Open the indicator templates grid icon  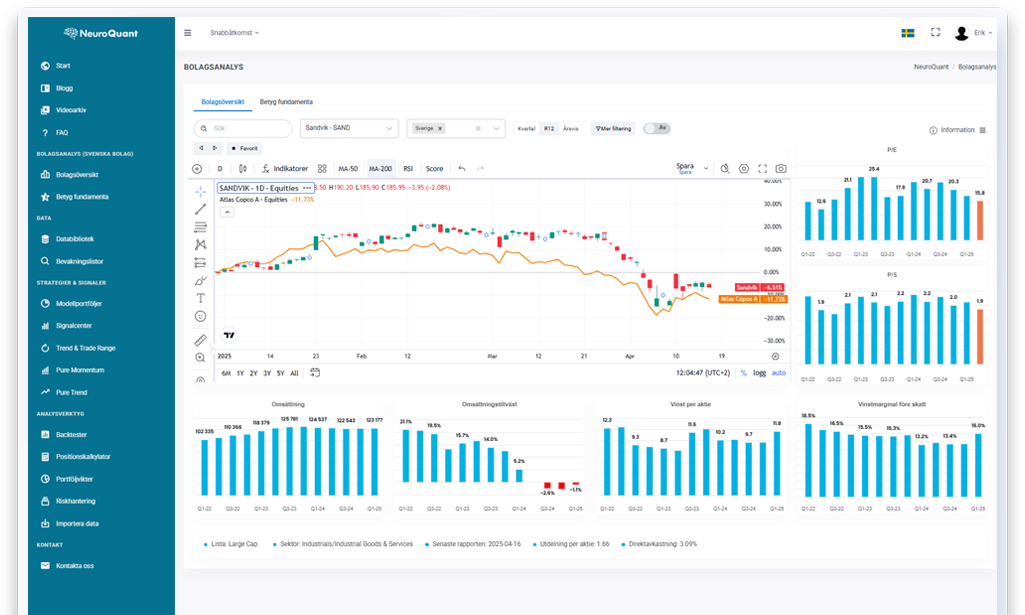click(x=322, y=169)
